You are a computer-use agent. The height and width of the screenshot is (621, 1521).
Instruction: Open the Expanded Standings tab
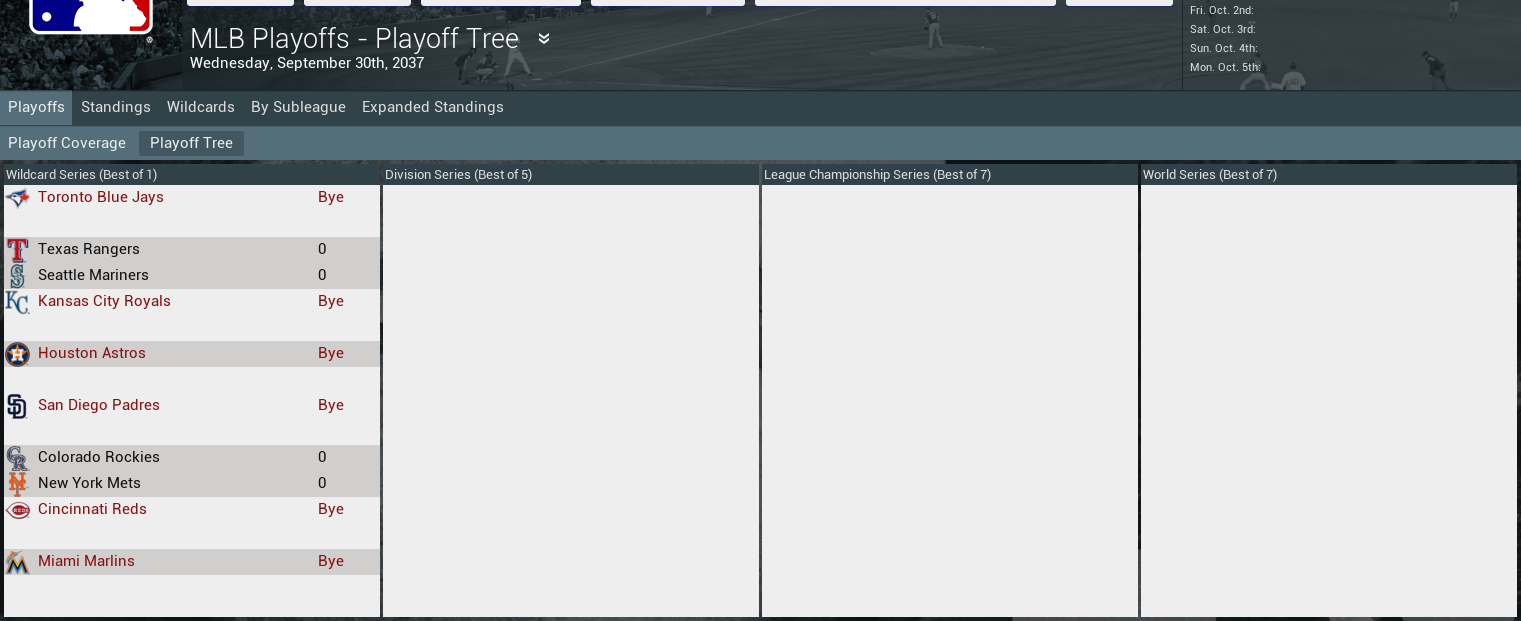[x=433, y=107]
